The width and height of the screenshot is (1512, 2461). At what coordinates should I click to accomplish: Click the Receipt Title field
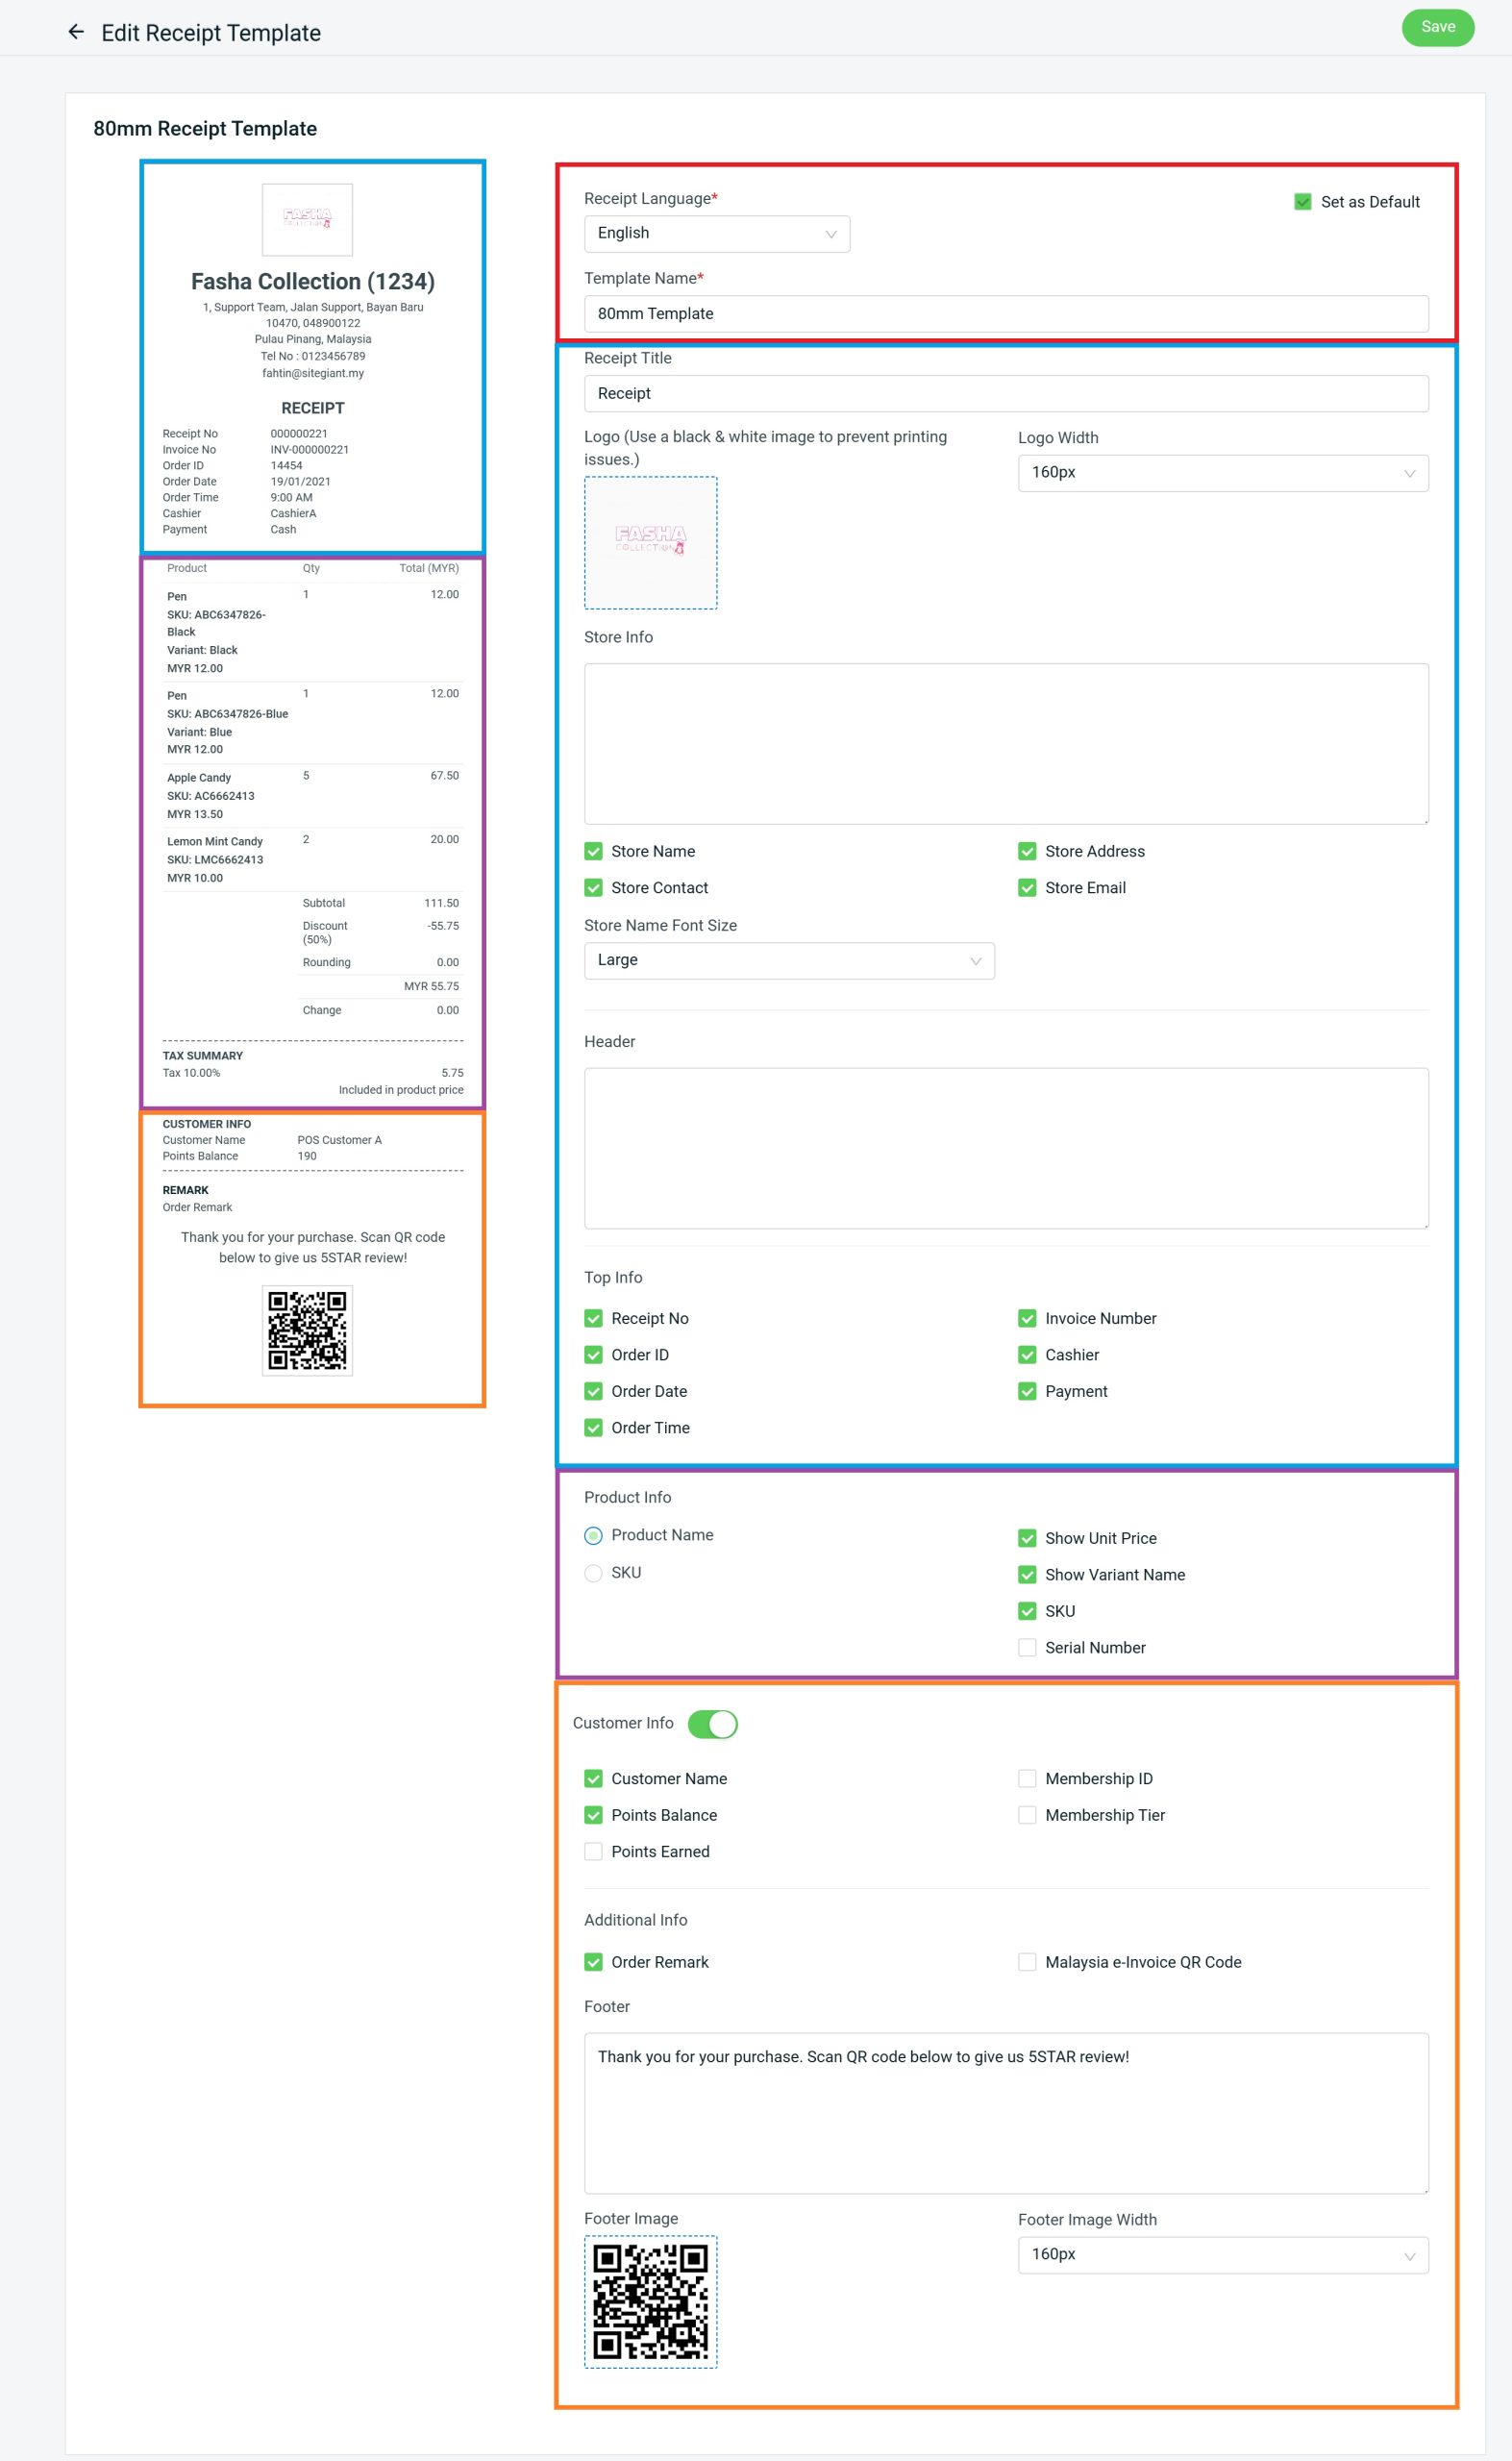click(1005, 394)
